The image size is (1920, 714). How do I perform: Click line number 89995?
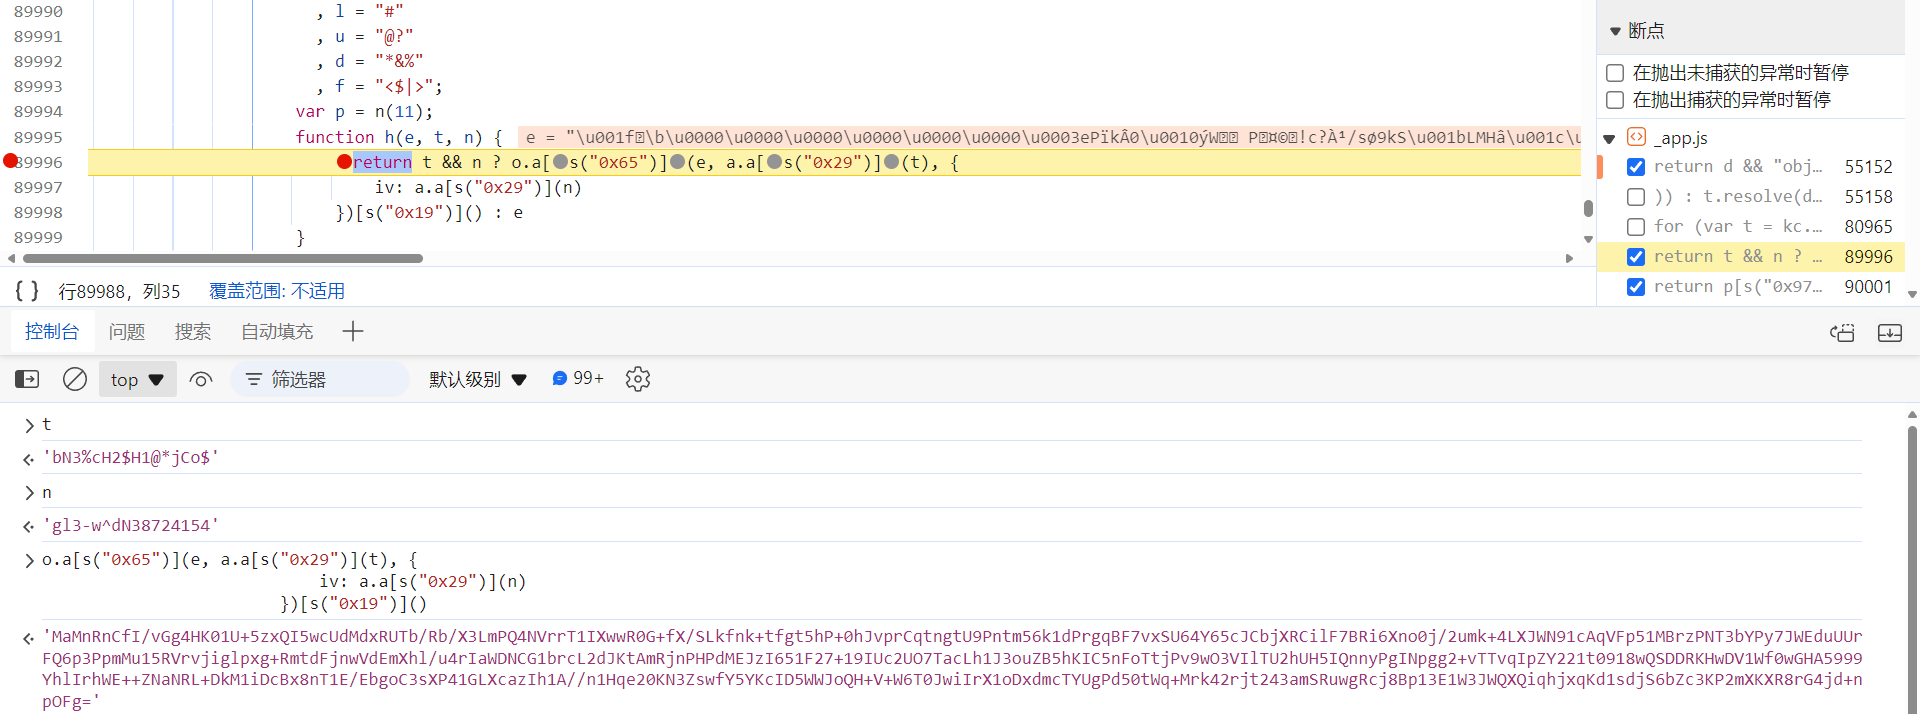[38, 137]
